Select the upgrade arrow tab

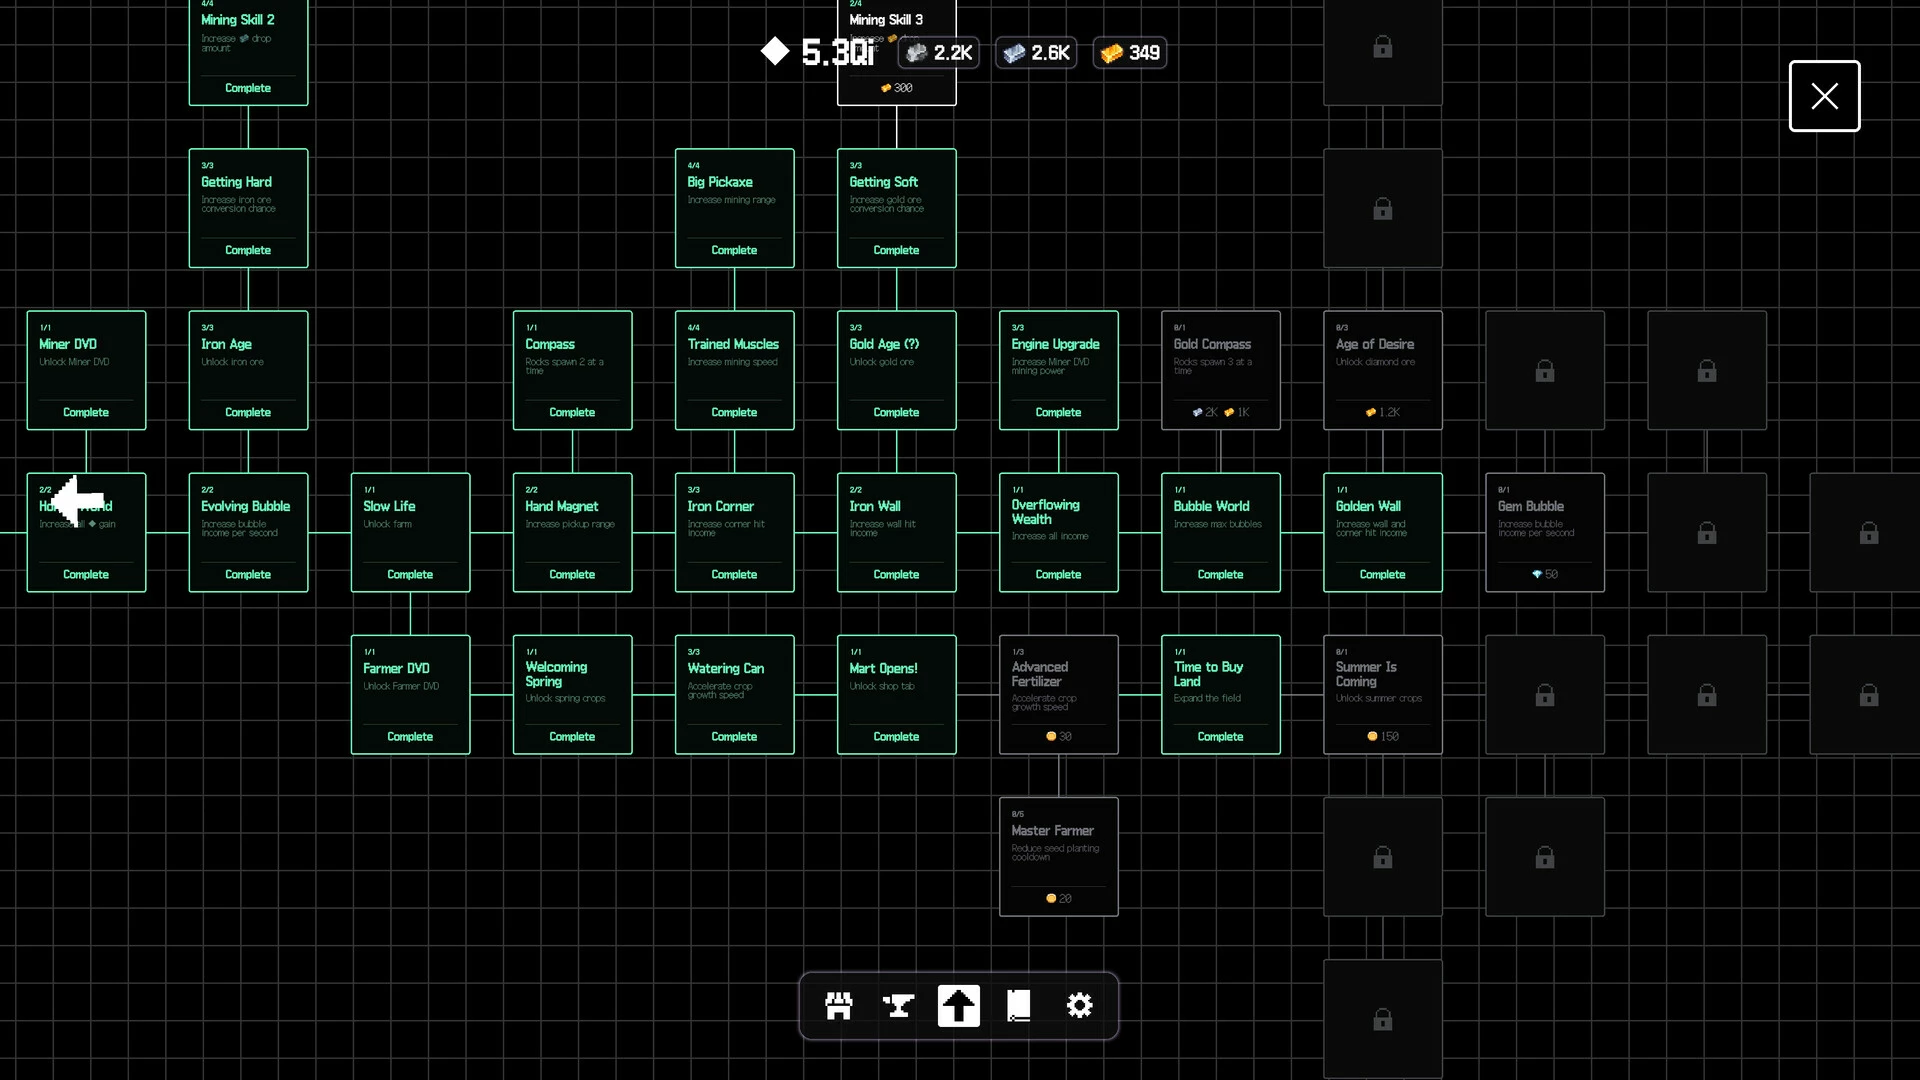coord(959,1006)
